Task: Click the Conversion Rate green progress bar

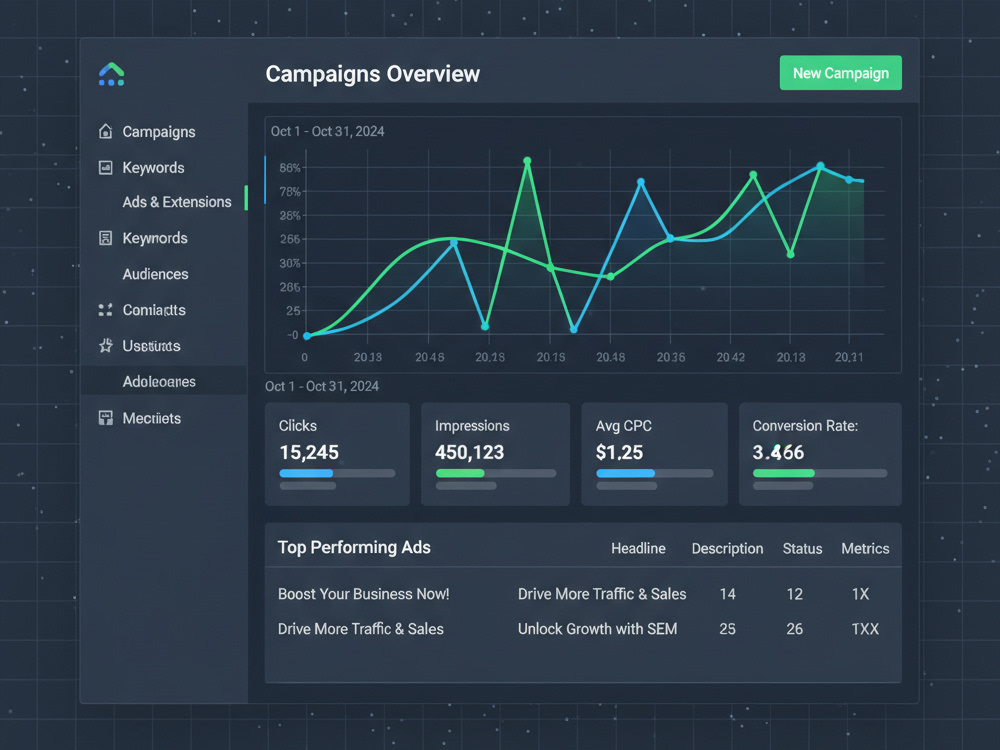Action: [x=784, y=473]
